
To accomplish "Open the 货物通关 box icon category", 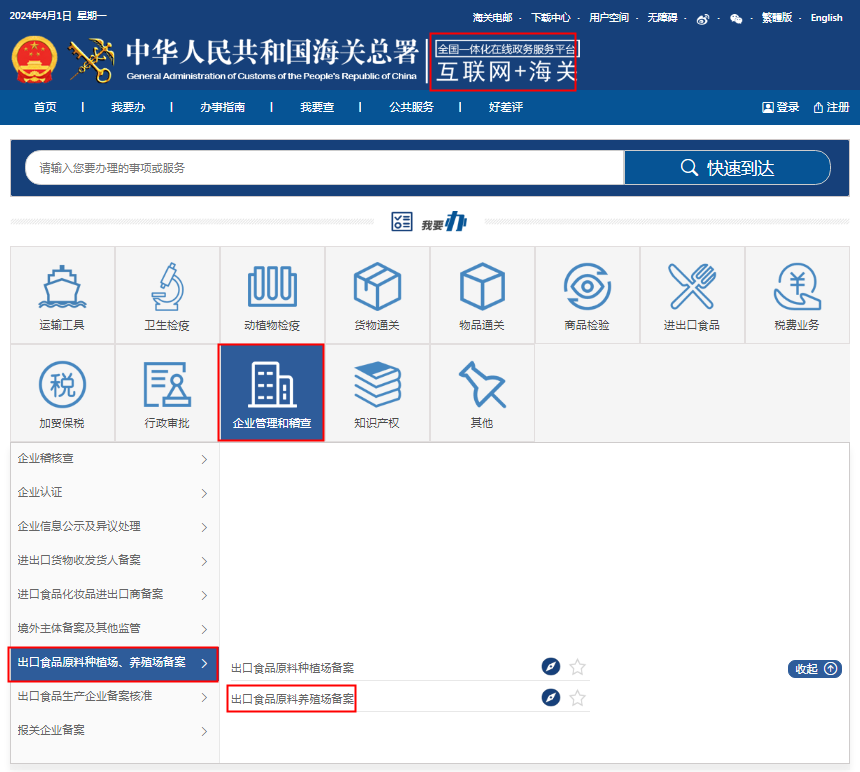I will (x=377, y=295).
